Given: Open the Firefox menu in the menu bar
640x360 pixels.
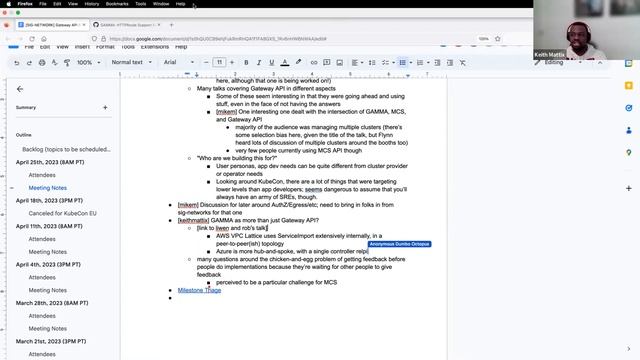Looking at the screenshot, I should click(25, 4).
